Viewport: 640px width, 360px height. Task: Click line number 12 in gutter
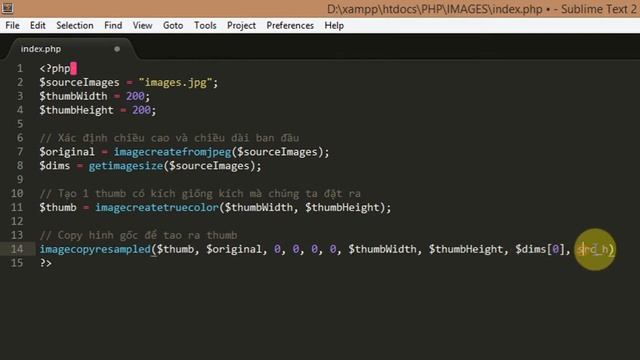(17, 221)
